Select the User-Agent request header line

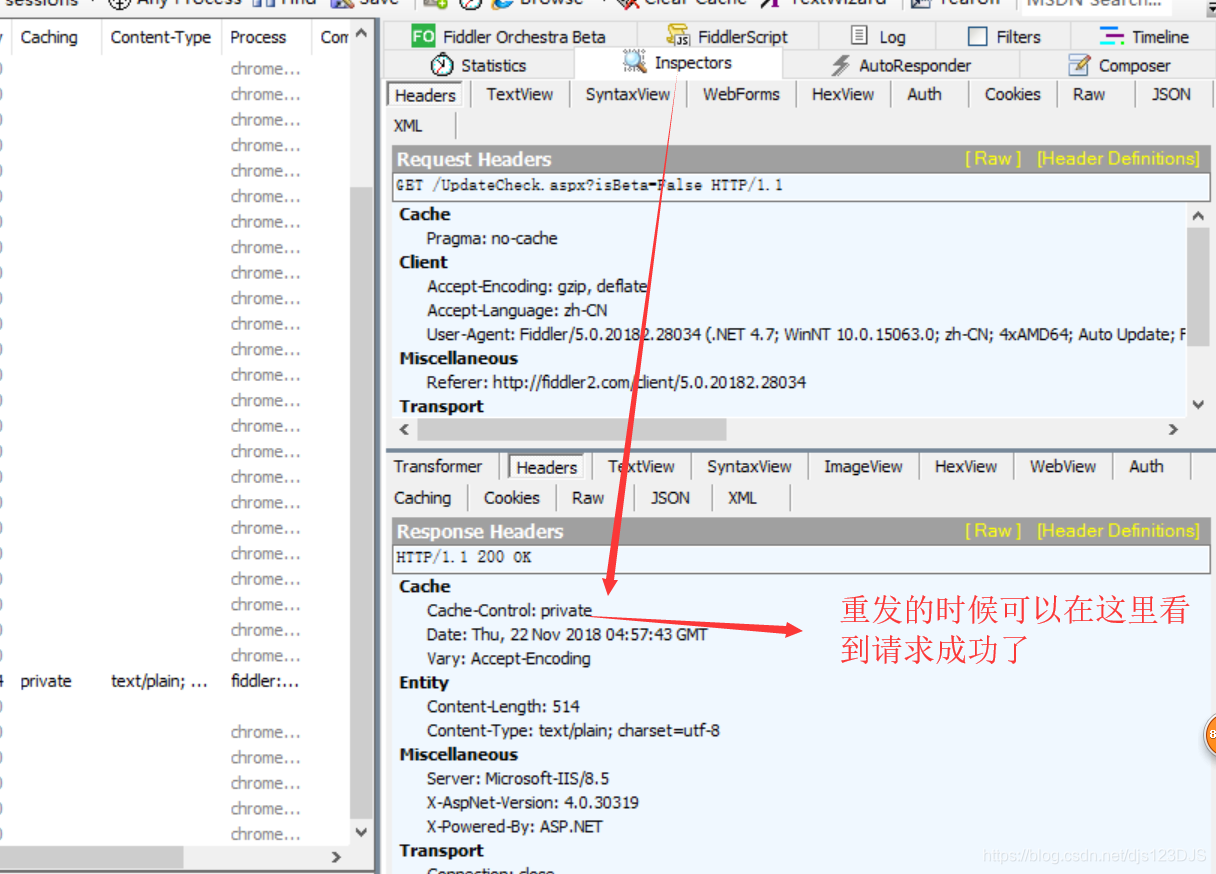(806, 334)
